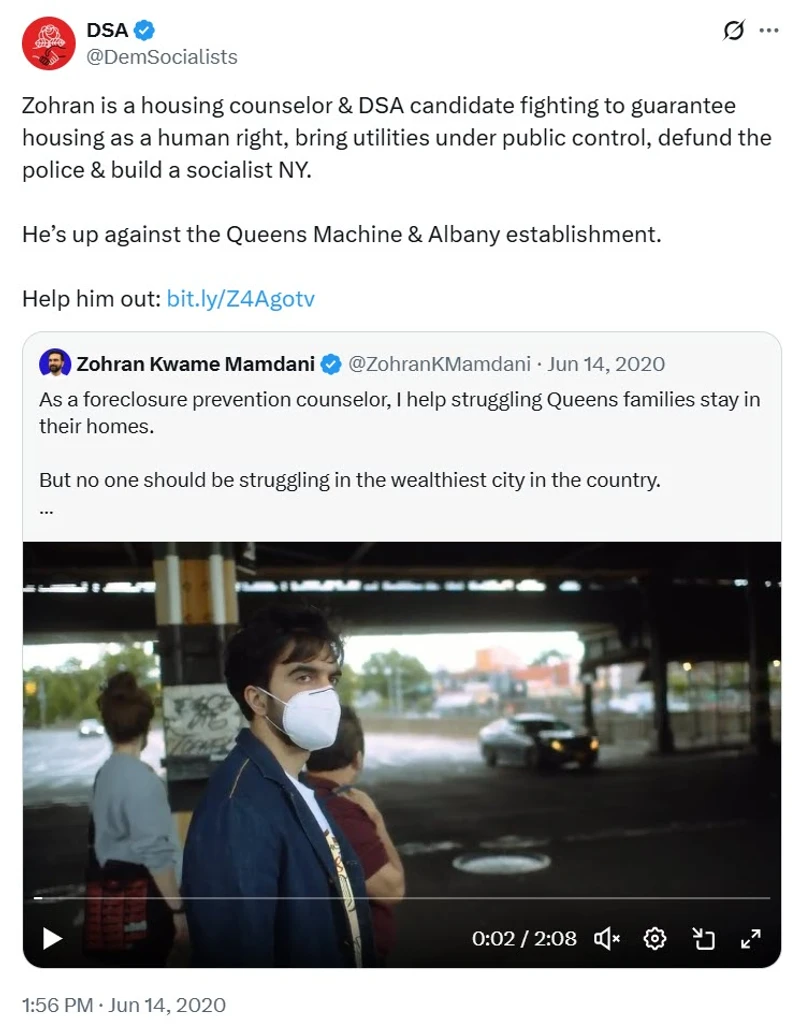Open the @DemSocialists handle link
This screenshot has height=1033, width=800.
[x=162, y=57]
